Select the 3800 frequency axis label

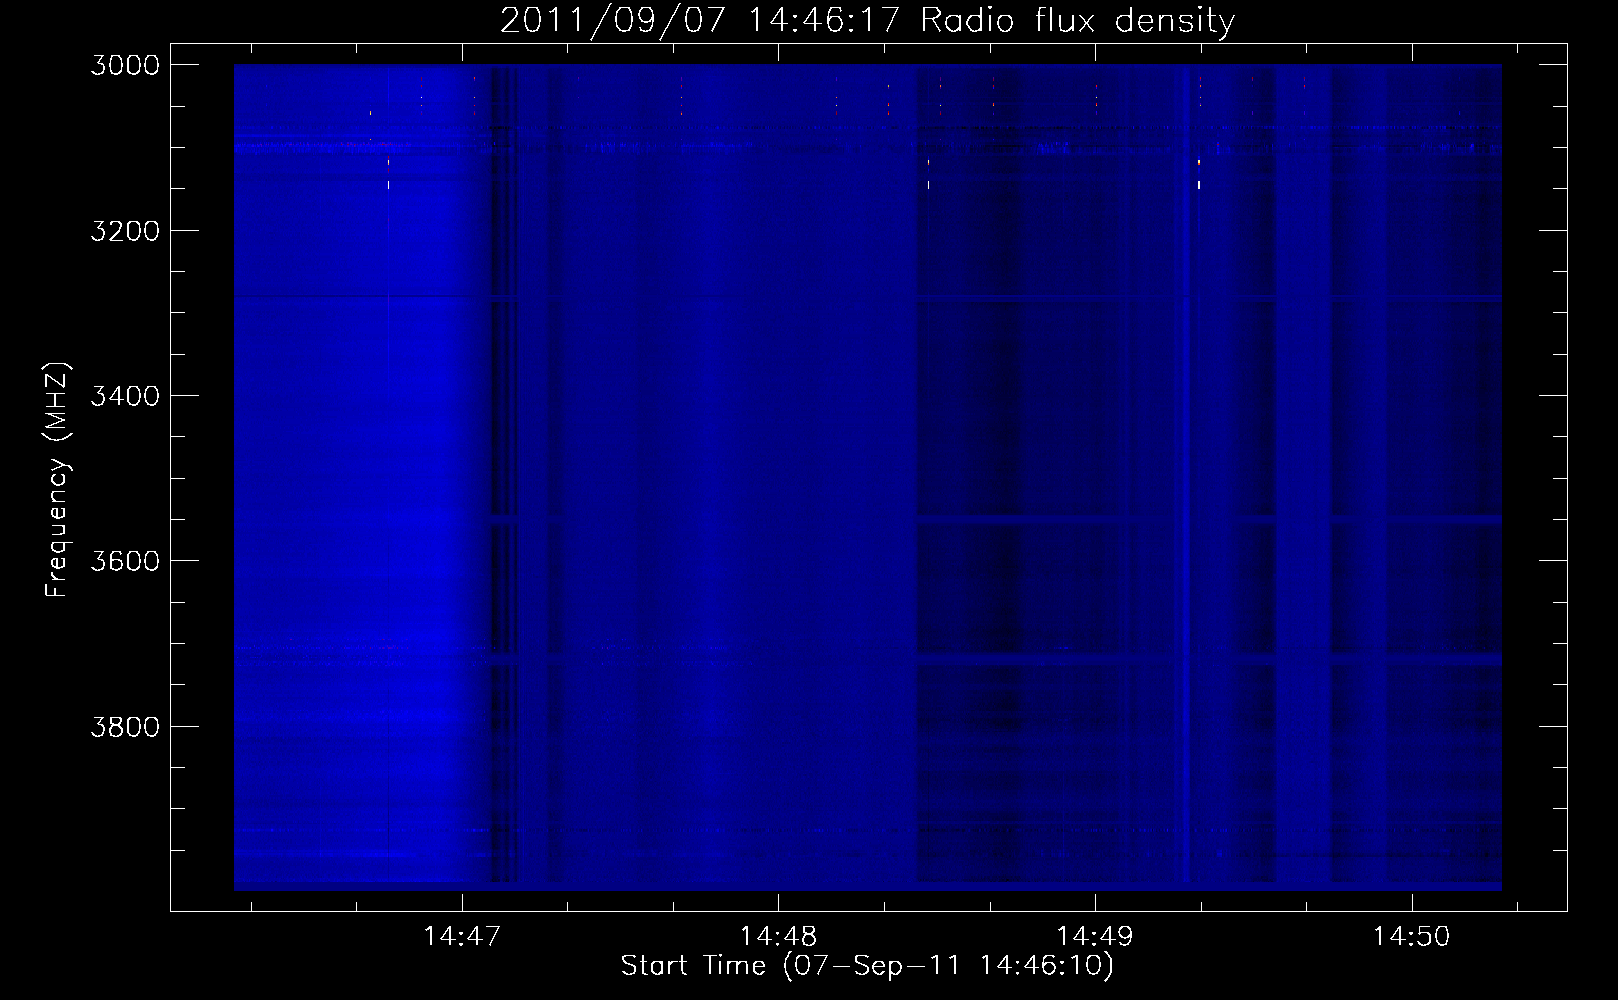[125, 726]
